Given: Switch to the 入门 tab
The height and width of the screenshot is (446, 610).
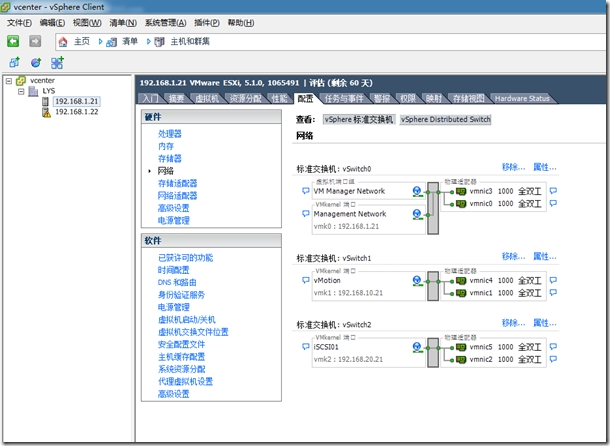Looking at the screenshot, I should point(150,98).
